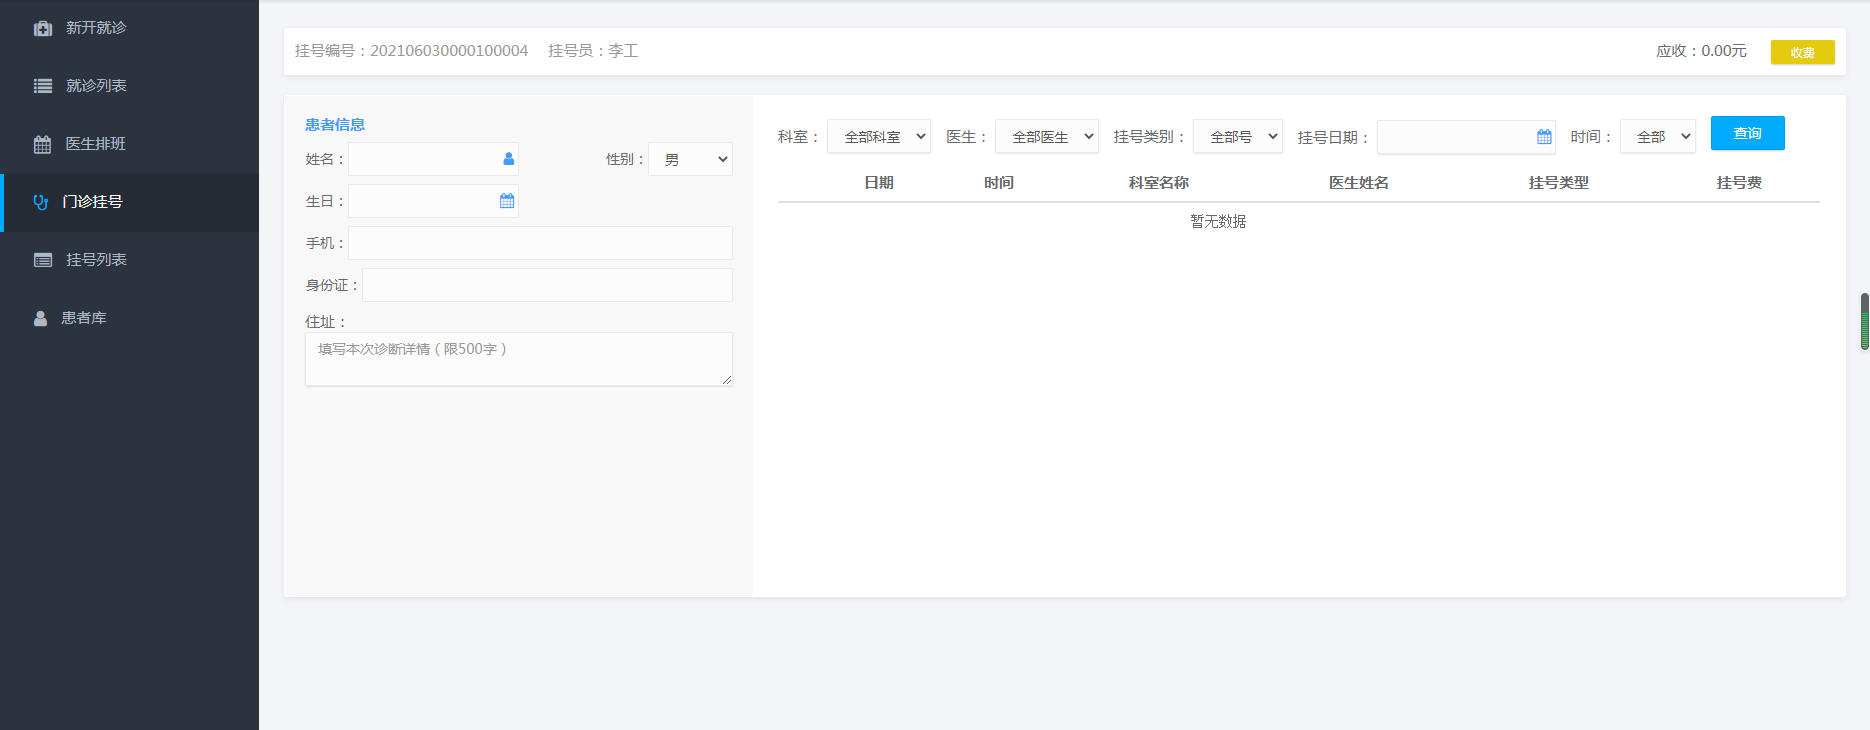The height and width of the screenshot is (730, 1870).
Task: Click the vertical page scrollbar handle
Action: [1864, 322]
